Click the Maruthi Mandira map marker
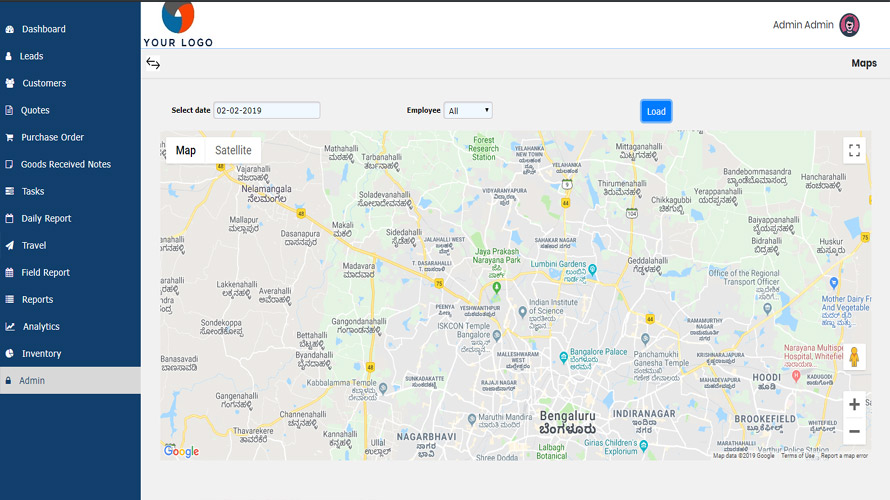The width and height of the screenshot is (890, 500). coord(472,419)
